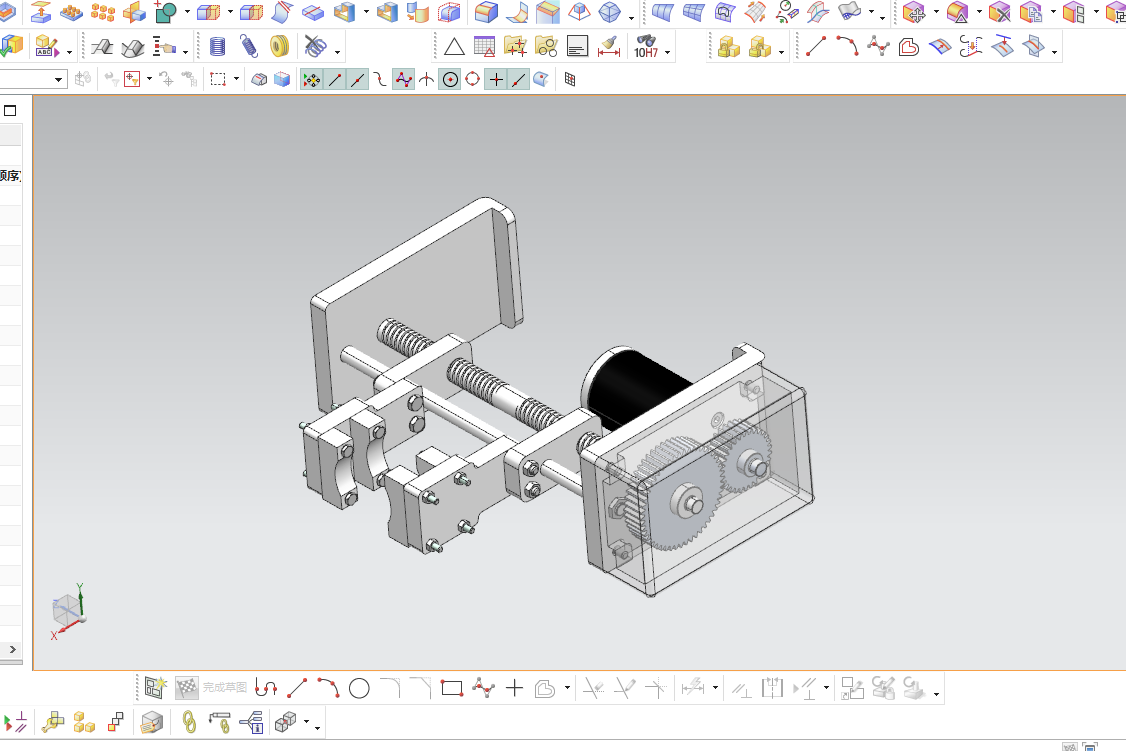Click the Offset Curve in Face icon
Screen dimensions: 1126x751
point(940,47)
